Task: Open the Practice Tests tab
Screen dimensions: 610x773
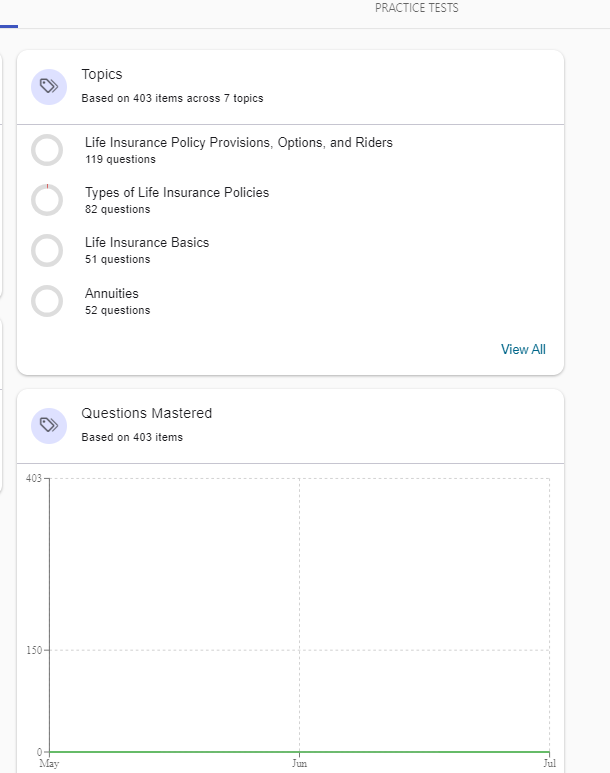Action: coord(416,8)
